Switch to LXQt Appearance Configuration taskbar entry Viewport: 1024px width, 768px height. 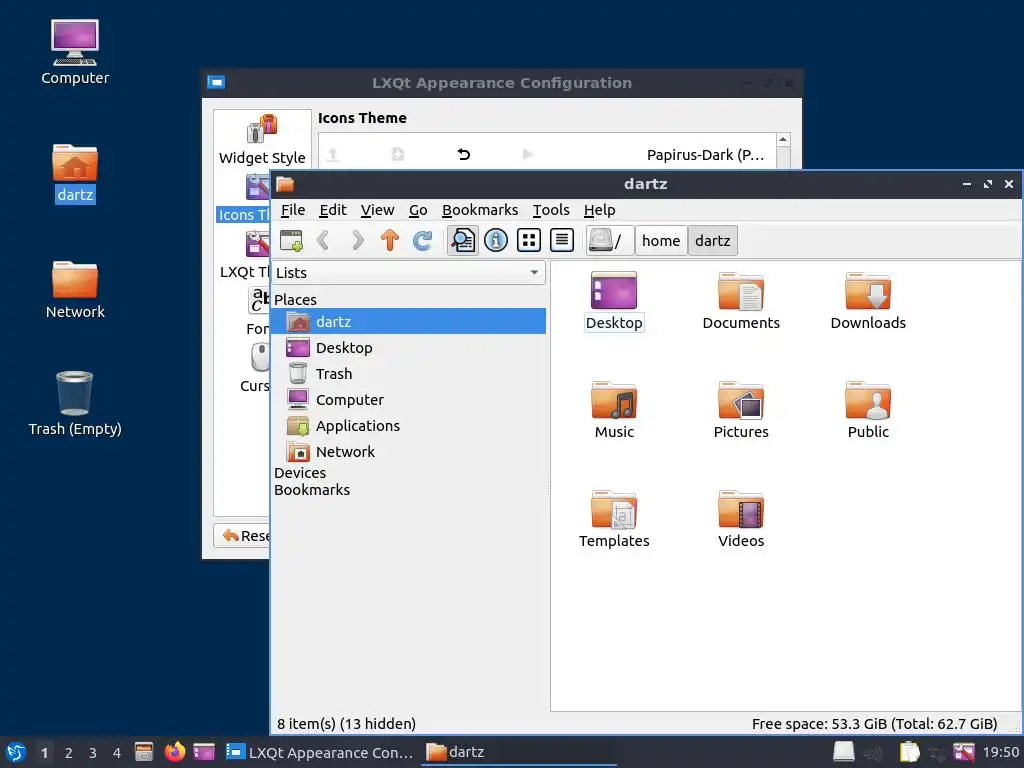(x=319, y=752)
